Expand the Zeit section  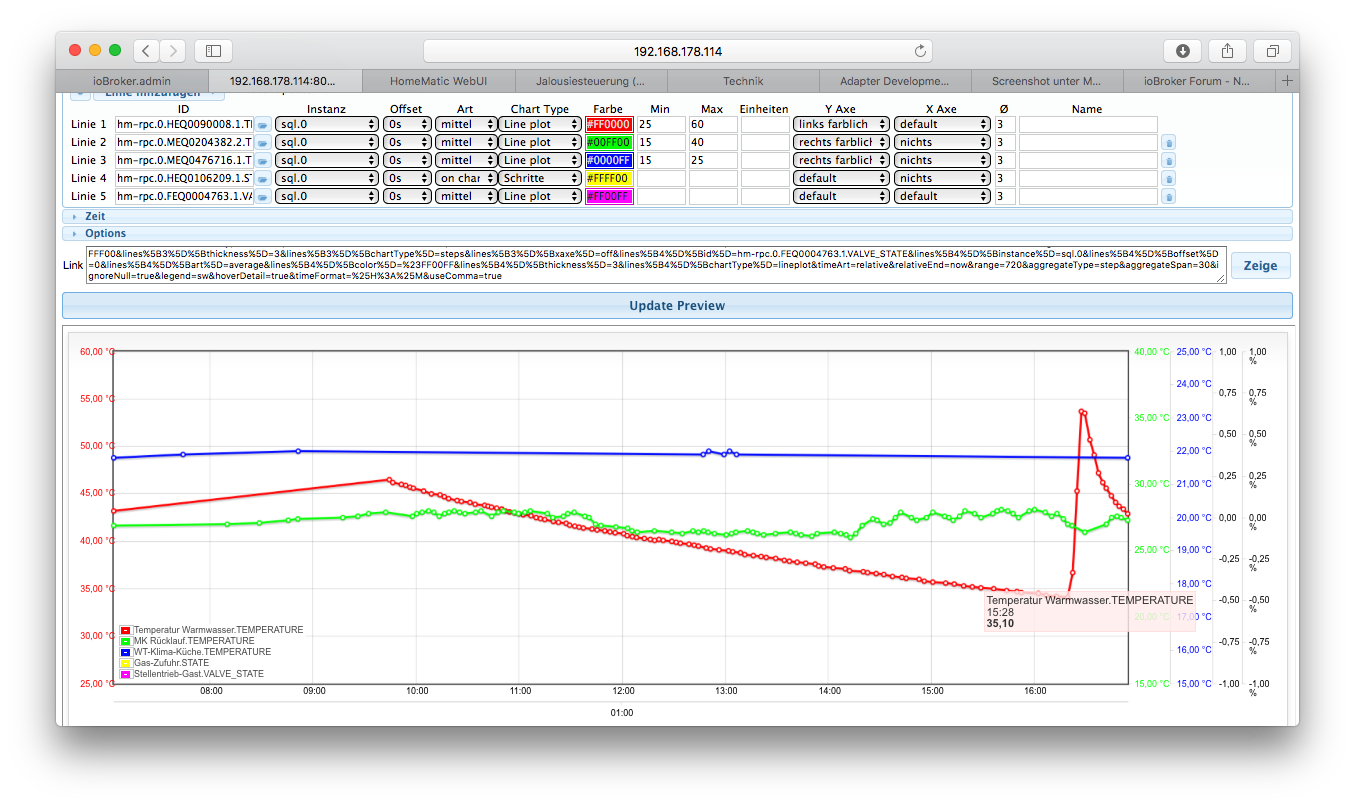(x=677, y=216)
